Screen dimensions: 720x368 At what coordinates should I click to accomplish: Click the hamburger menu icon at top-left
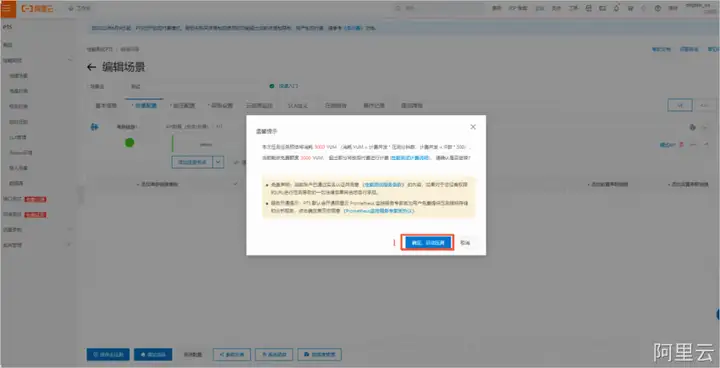point(8,8)
